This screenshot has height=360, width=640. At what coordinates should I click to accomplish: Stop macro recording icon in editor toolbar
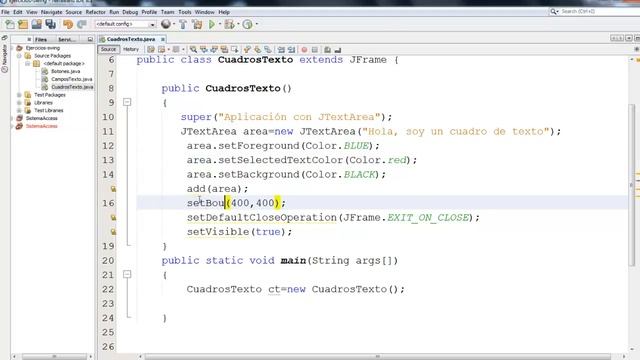point(315,50)
